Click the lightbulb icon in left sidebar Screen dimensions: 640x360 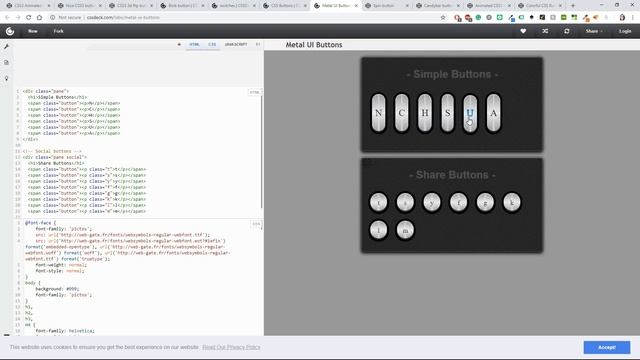(x=7, y=78)
